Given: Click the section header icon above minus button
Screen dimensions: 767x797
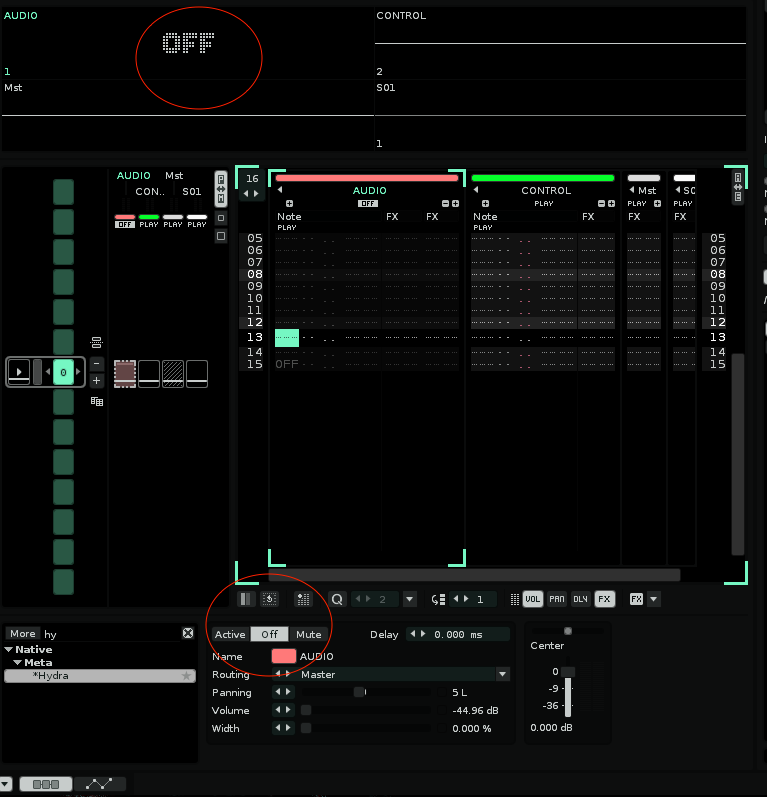Looking at the screenshot, I should coord(97,342).
